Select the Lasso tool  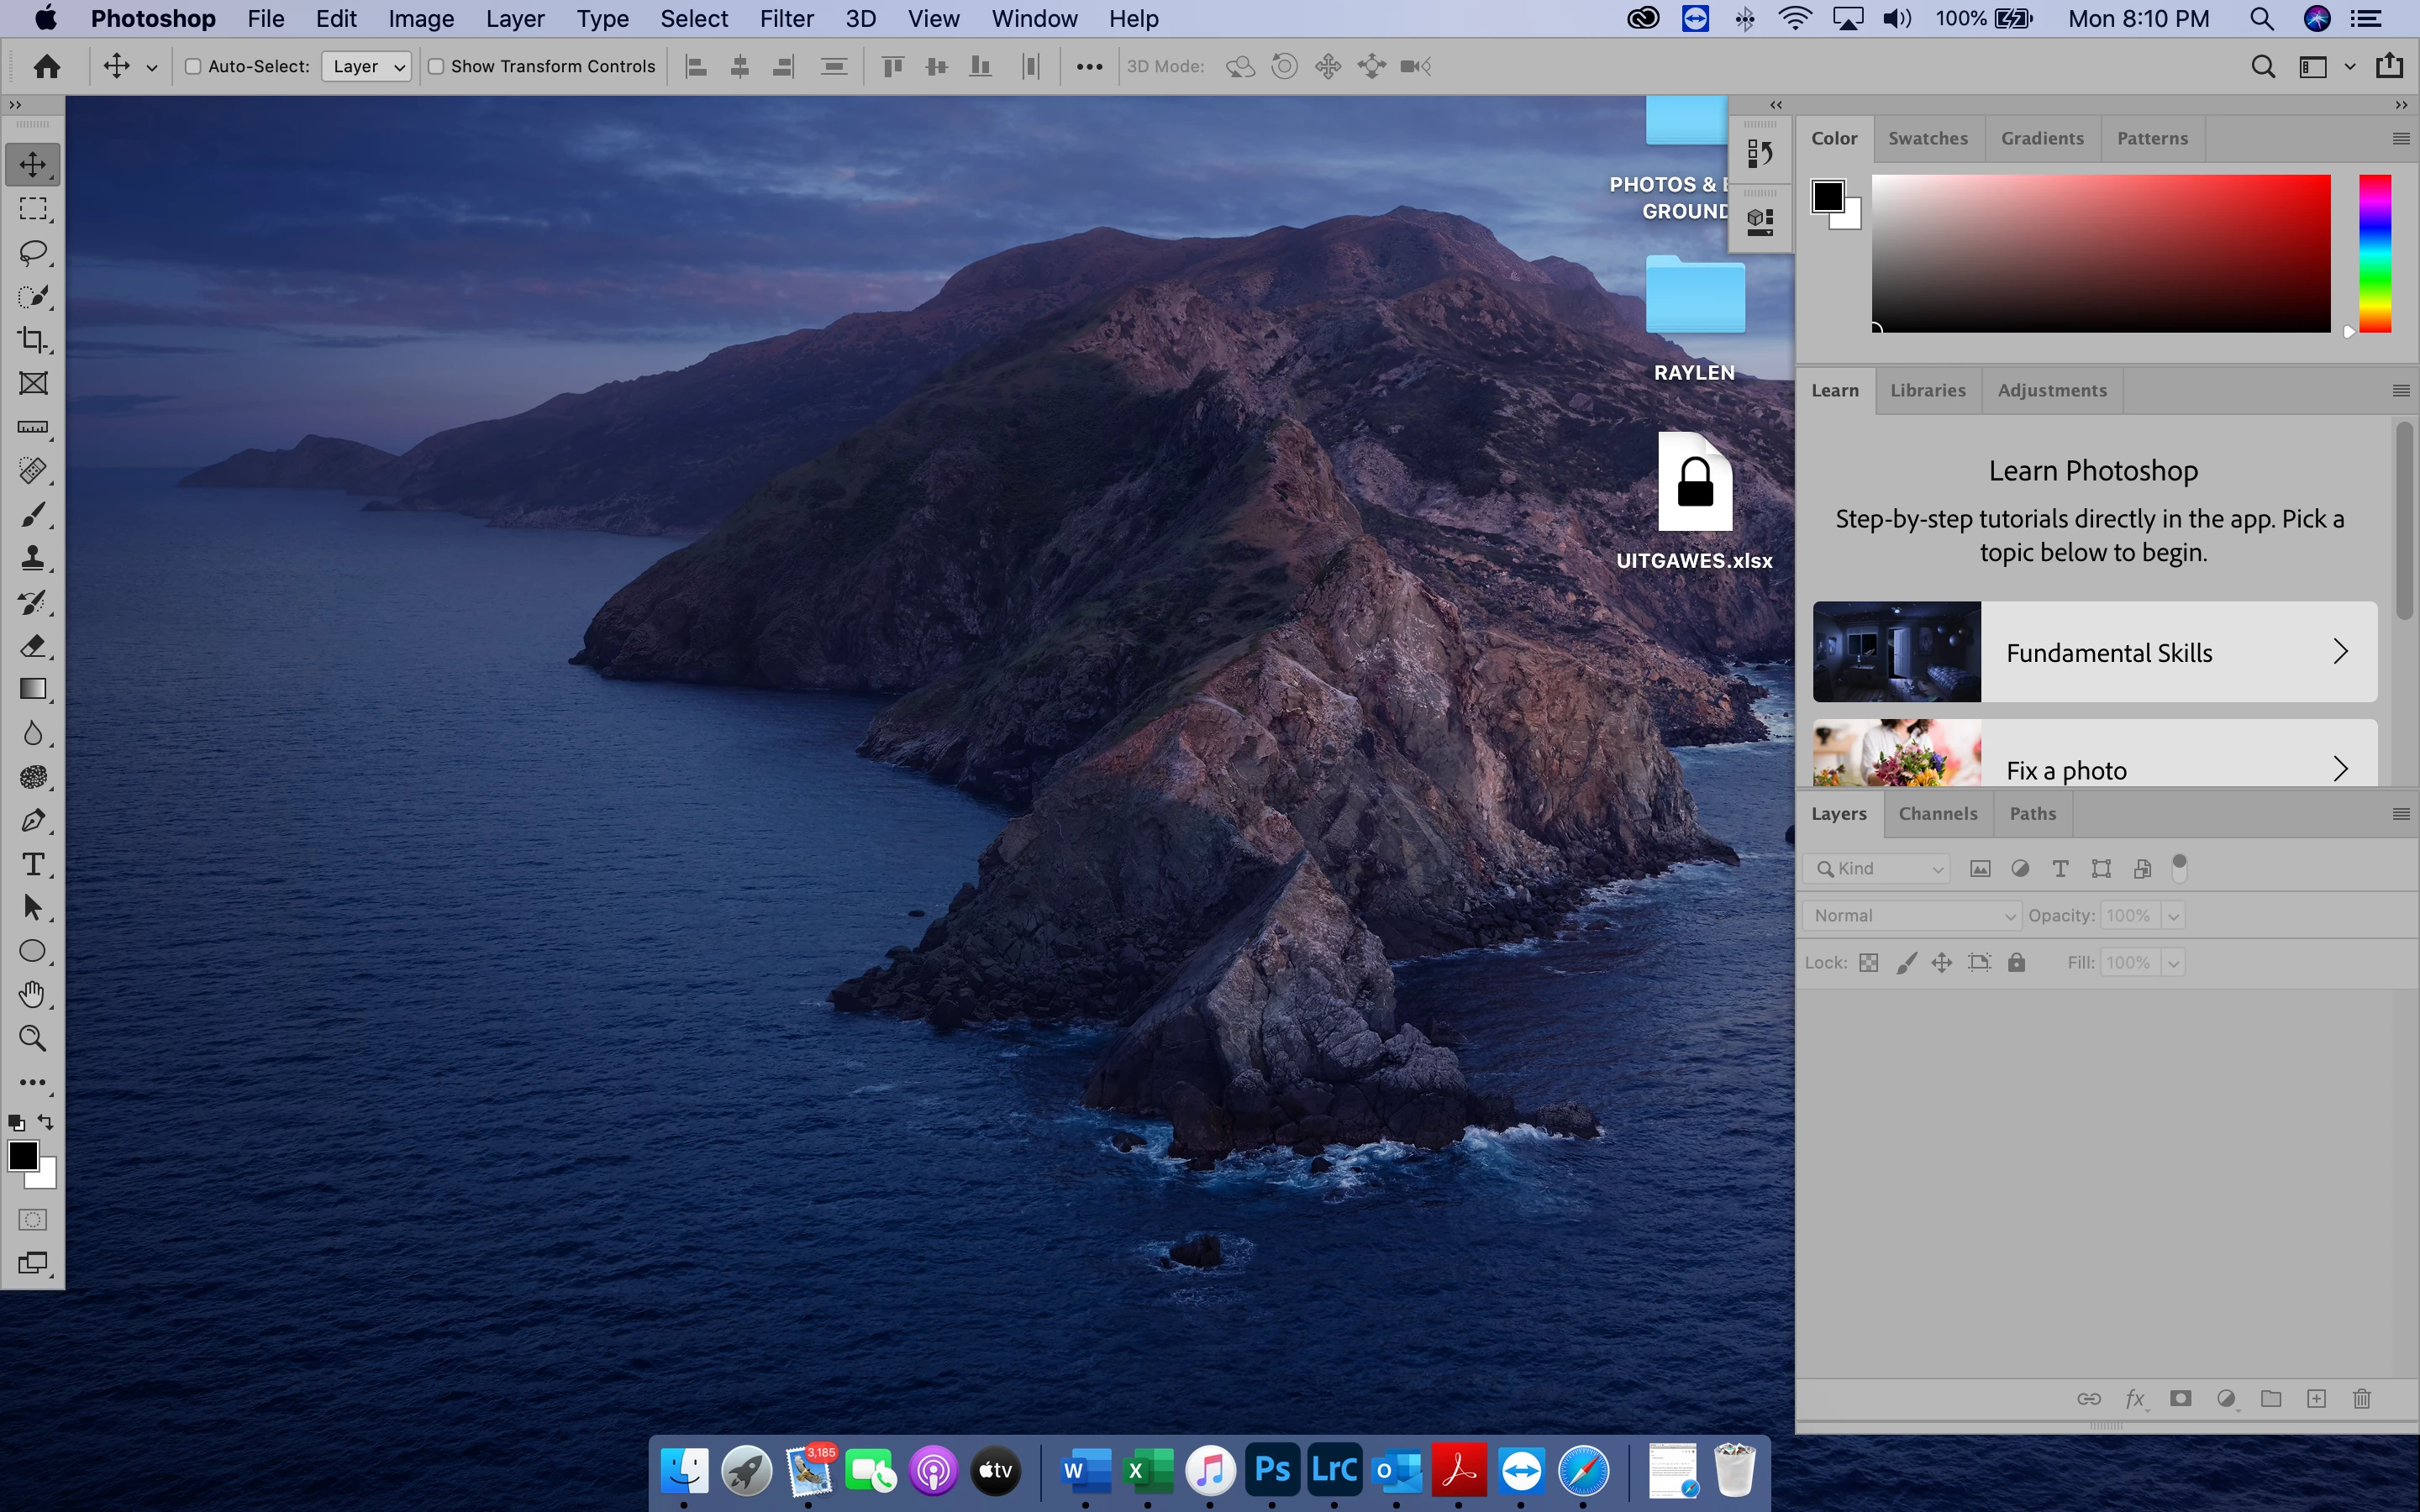pyautogui.click(x=33, y=252)
